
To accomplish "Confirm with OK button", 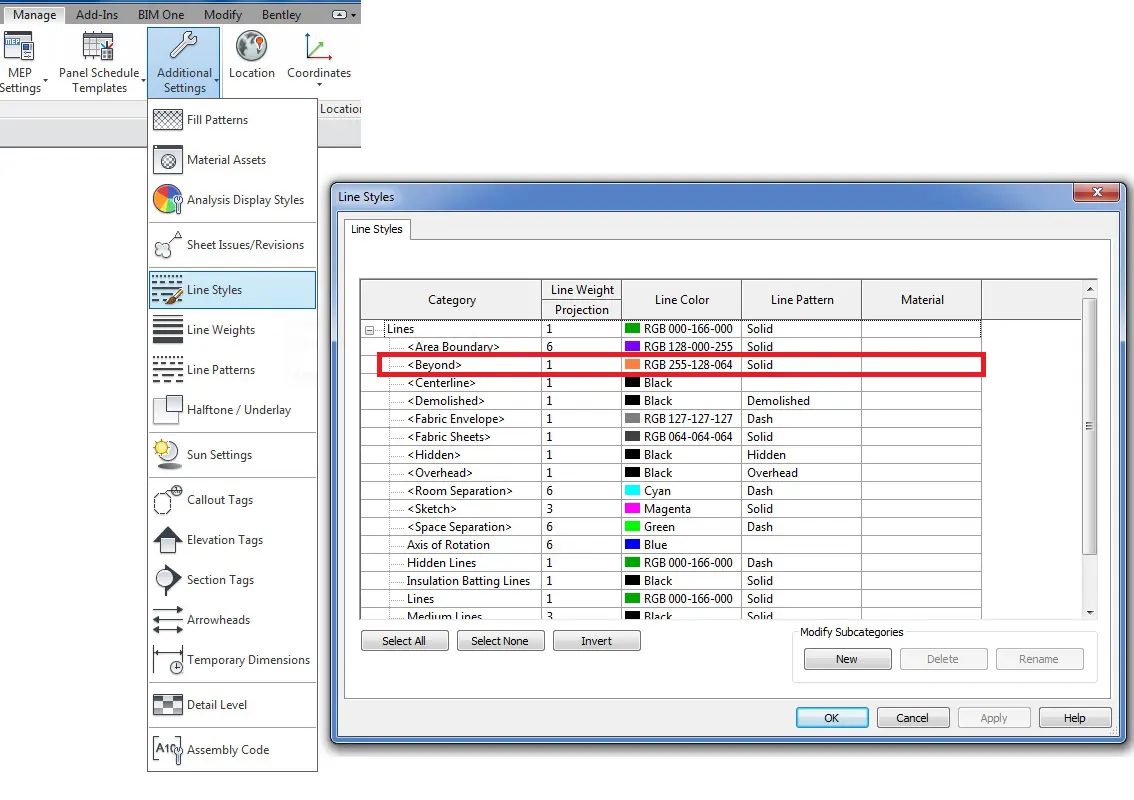I will click(x=832, y=718).
